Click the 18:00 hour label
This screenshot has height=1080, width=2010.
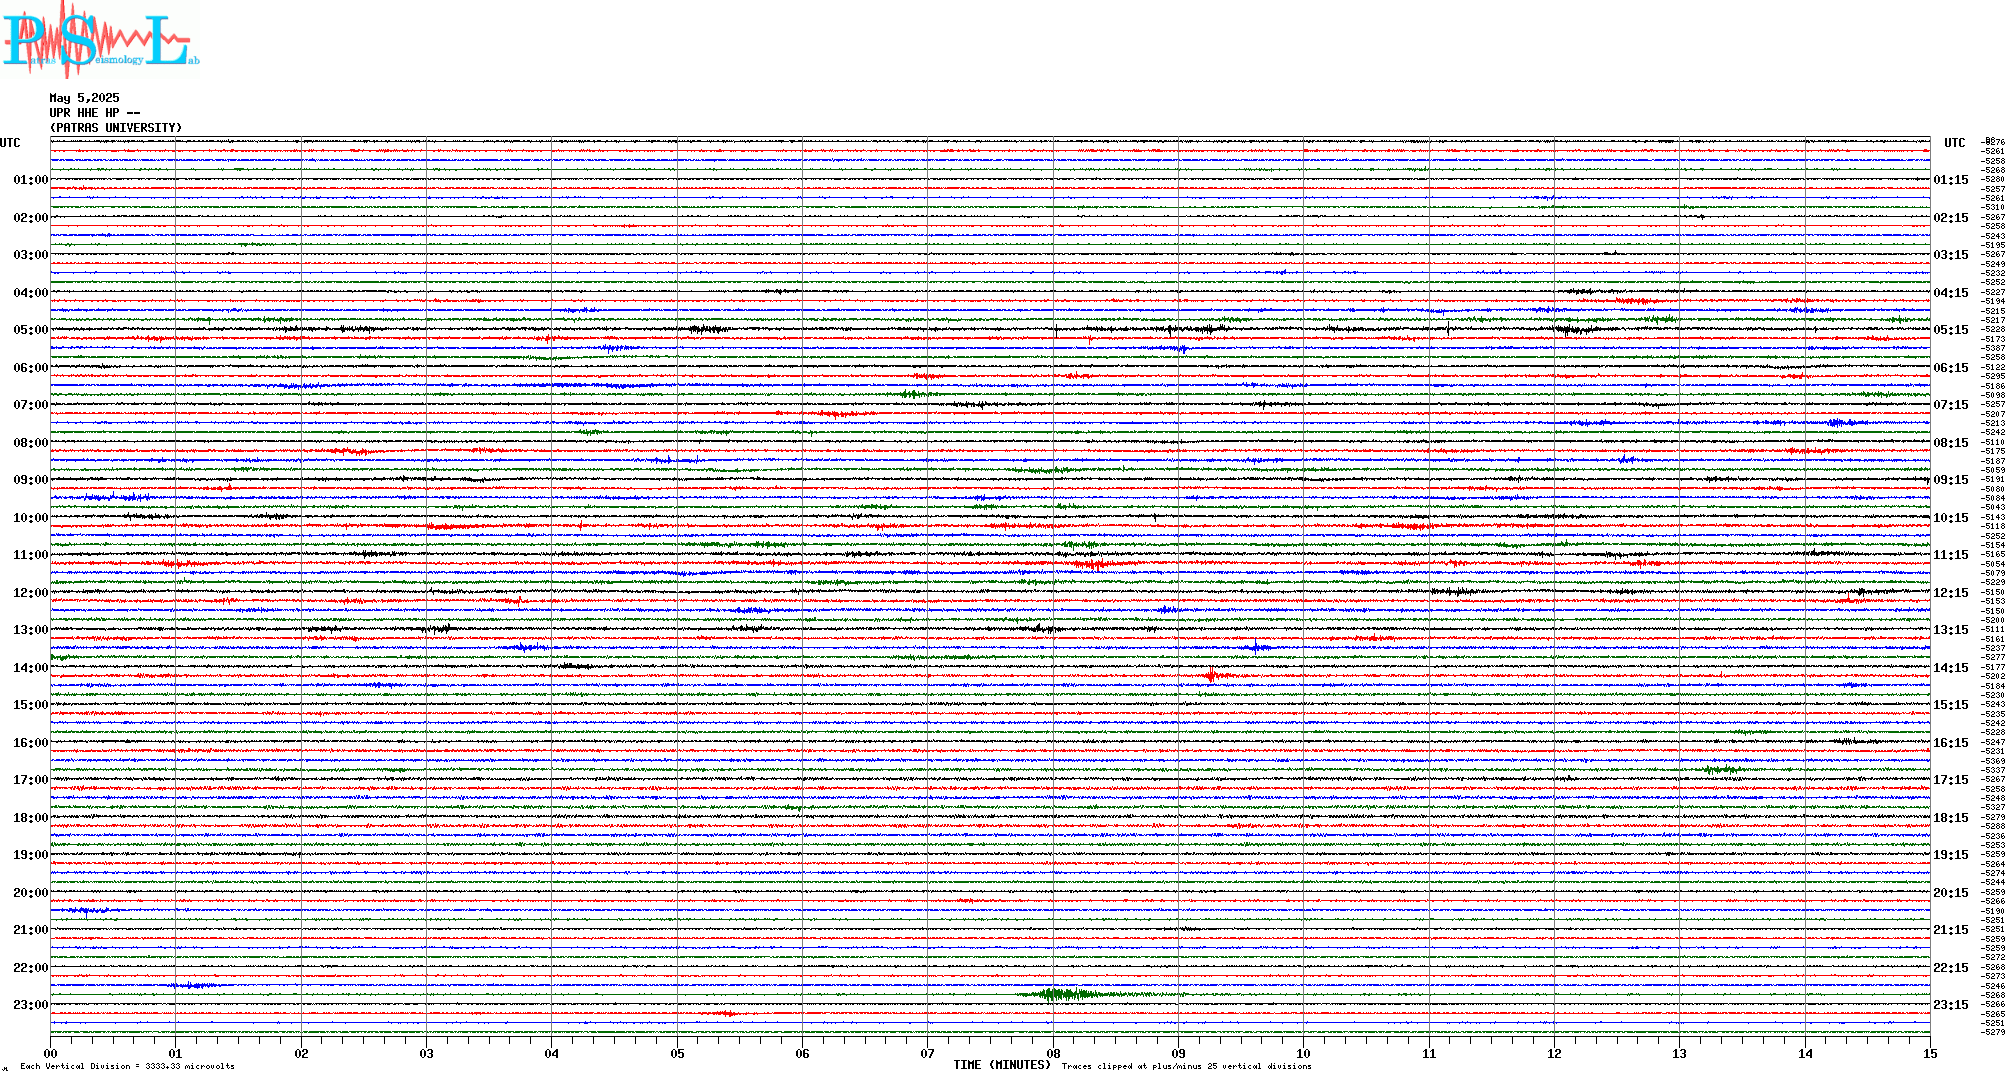point(31,818)
